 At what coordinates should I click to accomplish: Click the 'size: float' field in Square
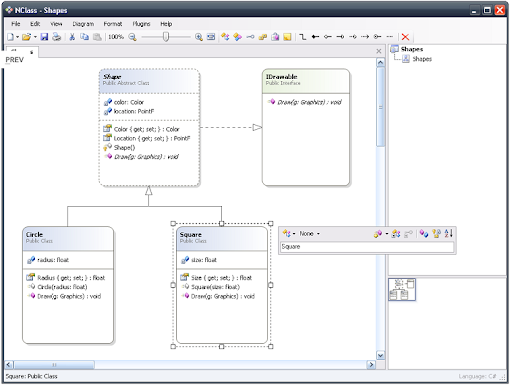click(x=204, y=260)
